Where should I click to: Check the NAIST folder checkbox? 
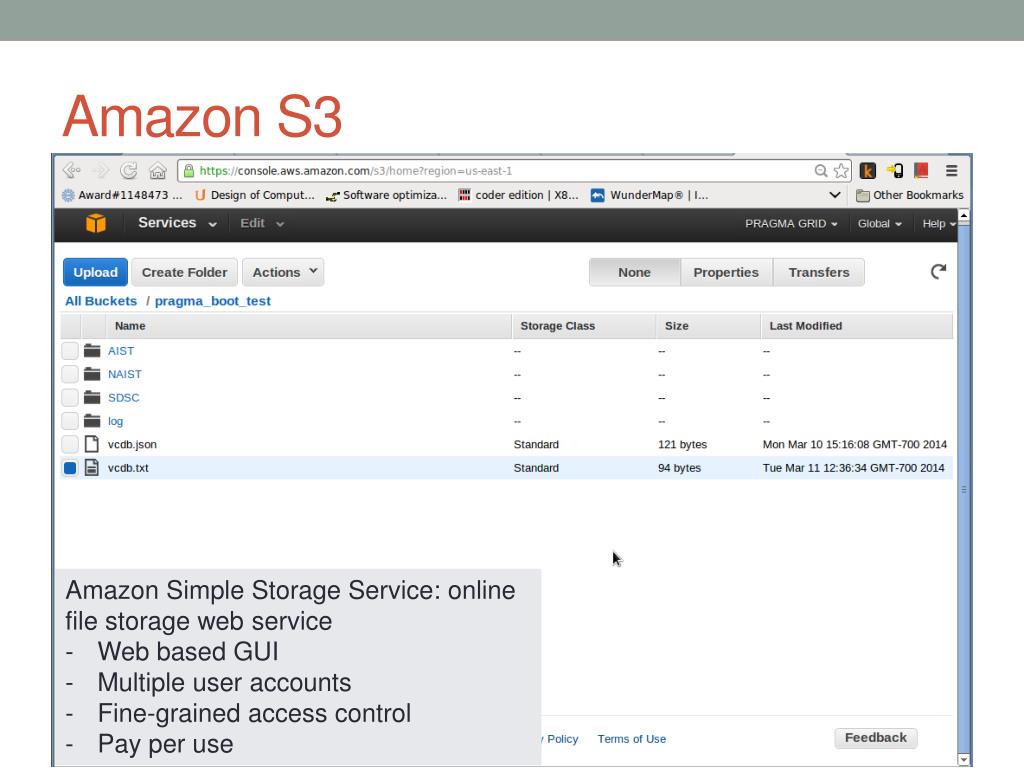[70, 374]
